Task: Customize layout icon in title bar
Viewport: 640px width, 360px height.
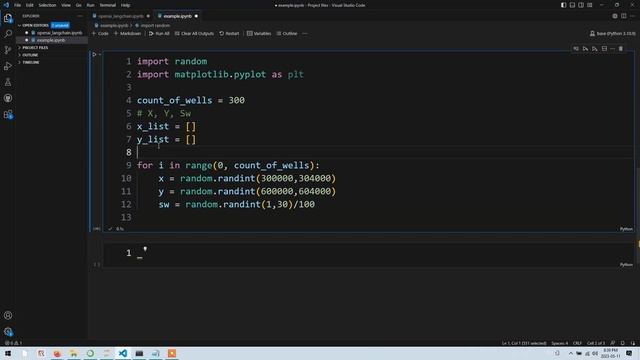Action: pyautogui.click(x=590, y=5)
